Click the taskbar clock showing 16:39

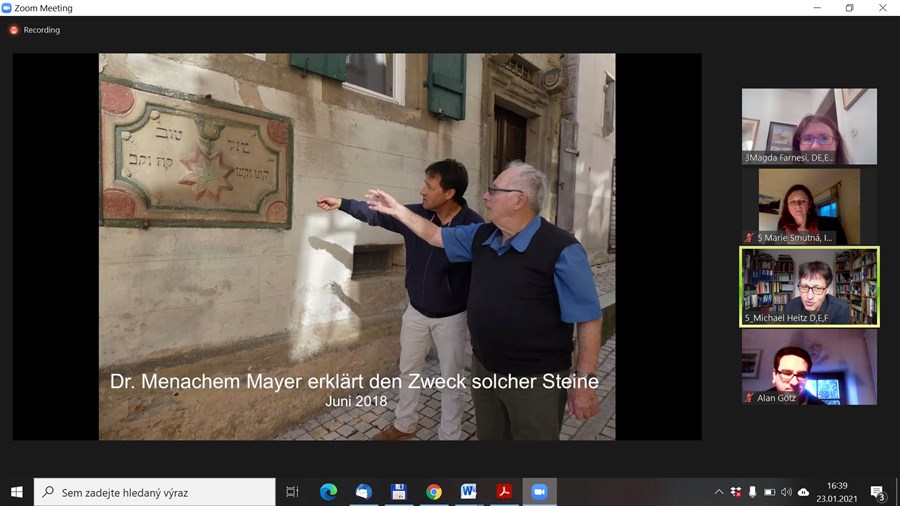837,492
